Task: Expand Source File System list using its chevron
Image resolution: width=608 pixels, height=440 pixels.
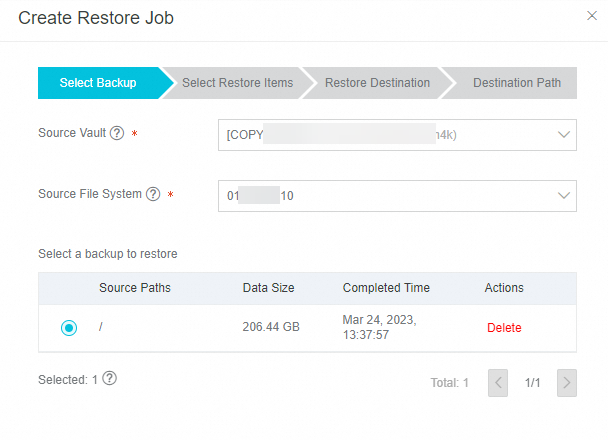Action: tap(563, 196)
